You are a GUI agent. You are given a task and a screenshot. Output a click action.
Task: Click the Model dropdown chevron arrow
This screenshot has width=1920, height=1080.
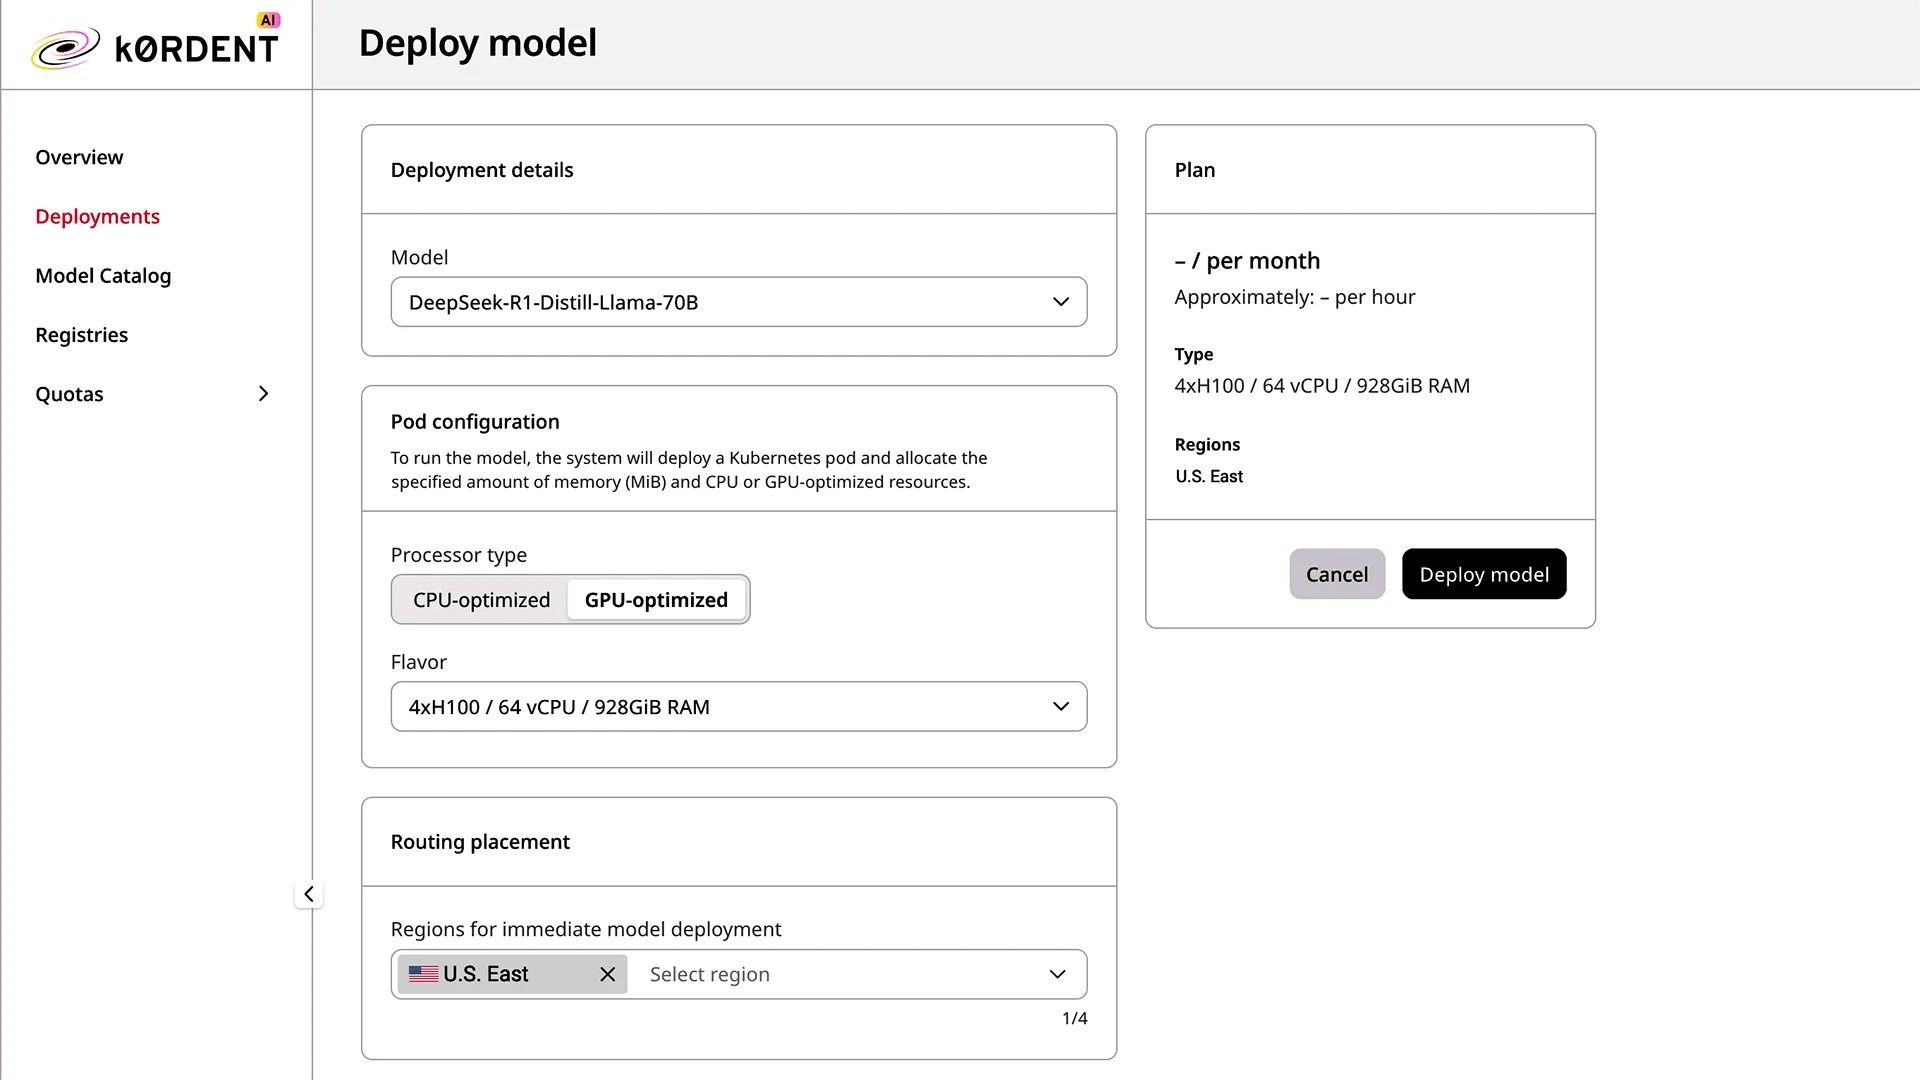pos(1060,302)
